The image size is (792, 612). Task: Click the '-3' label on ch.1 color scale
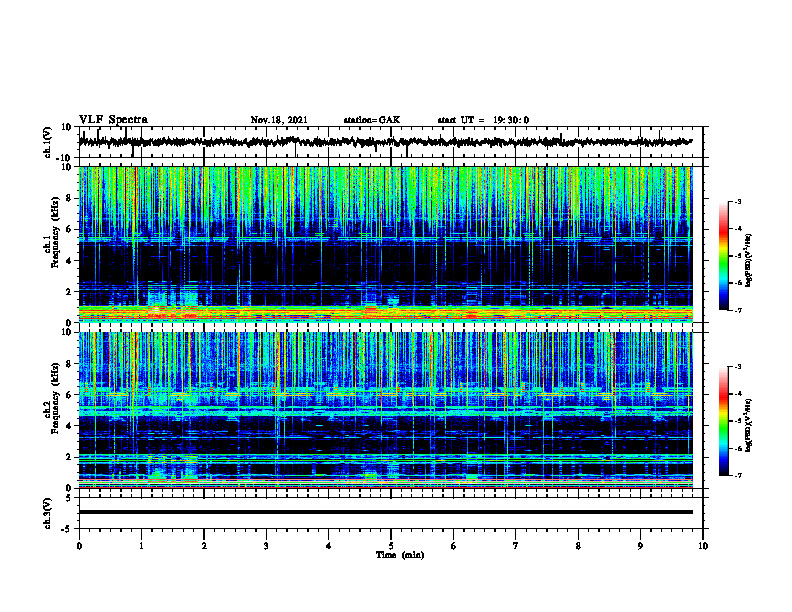737,201
